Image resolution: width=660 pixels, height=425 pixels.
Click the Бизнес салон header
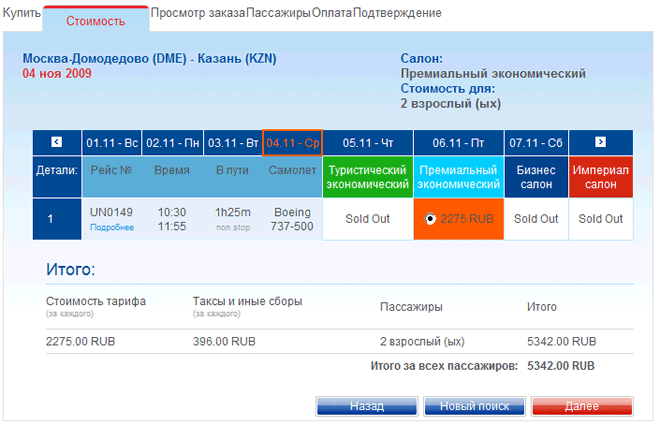tap(536, 177)
